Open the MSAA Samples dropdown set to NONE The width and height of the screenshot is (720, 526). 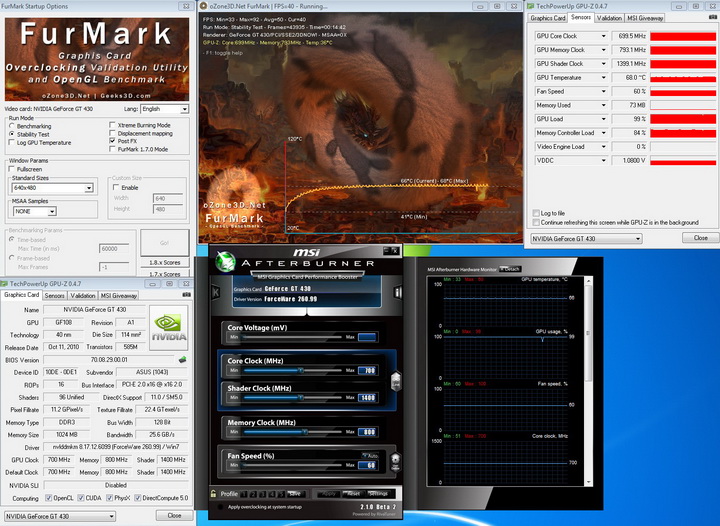click(x=34, y=211)
